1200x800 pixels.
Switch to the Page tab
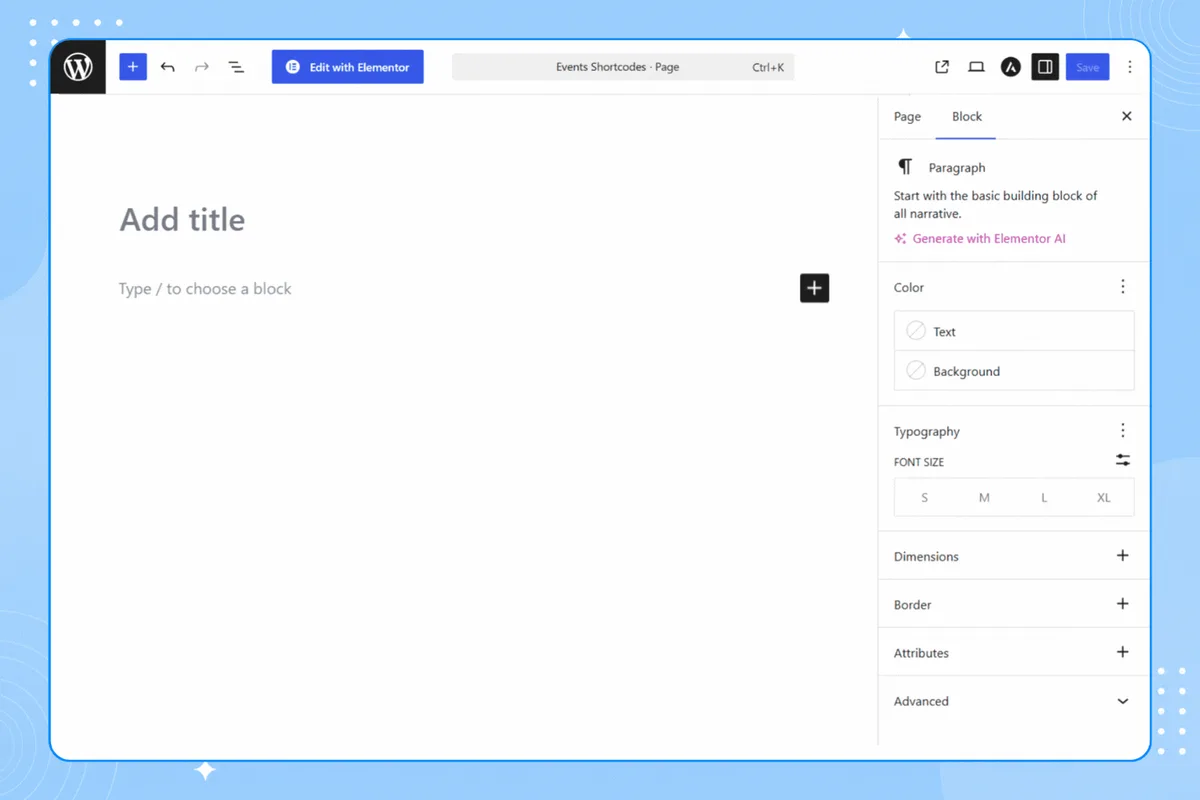(x=907, y=117)
